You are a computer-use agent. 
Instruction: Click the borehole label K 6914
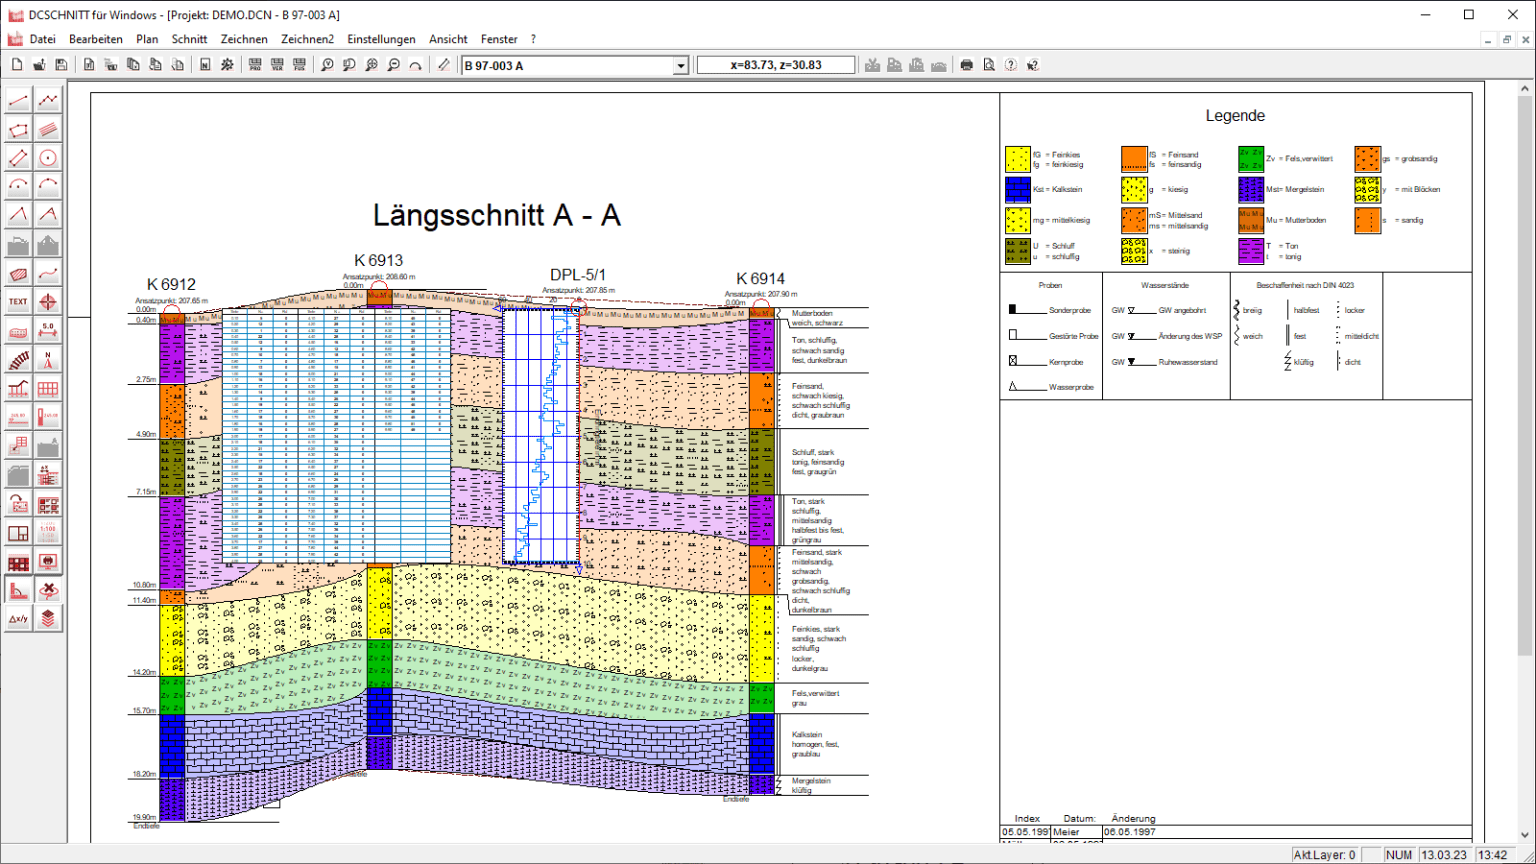[760, 279]
